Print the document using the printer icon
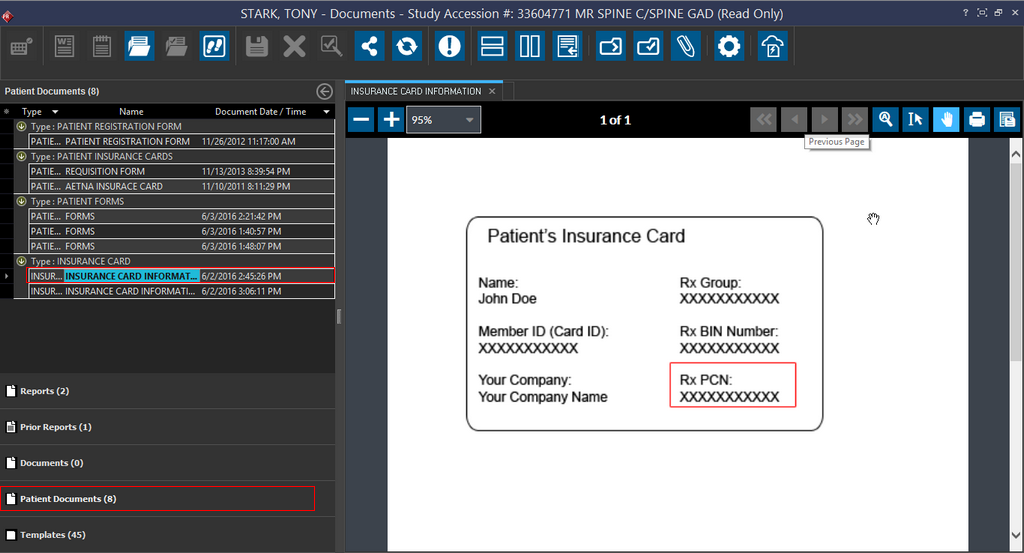 (x=977, y=120)
